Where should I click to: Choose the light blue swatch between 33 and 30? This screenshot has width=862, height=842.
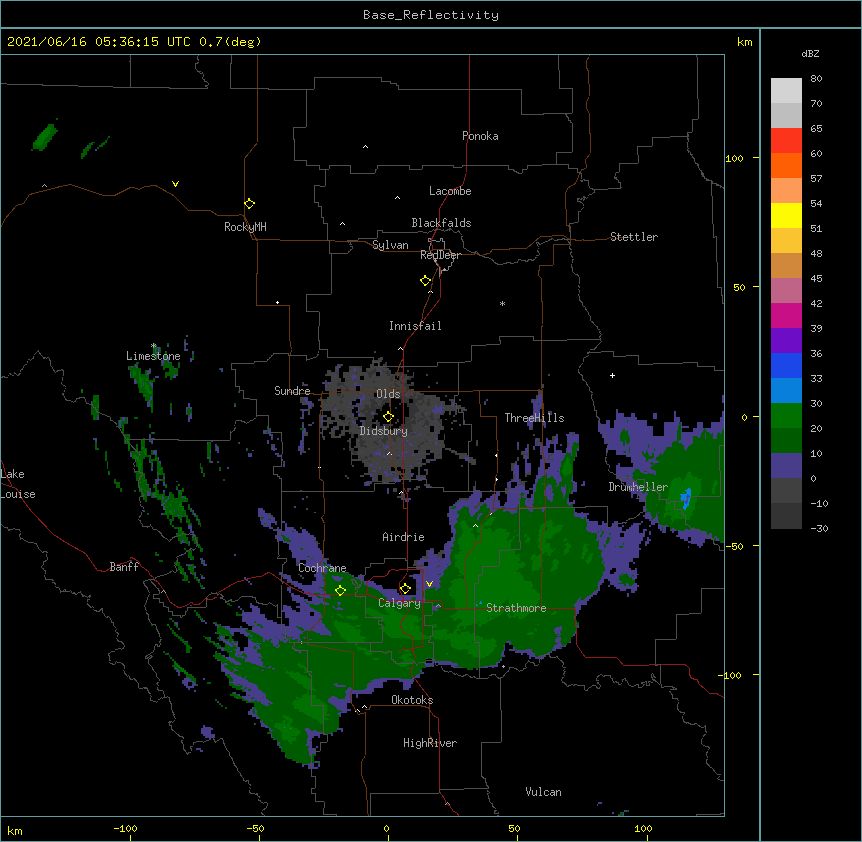[786, 391]
